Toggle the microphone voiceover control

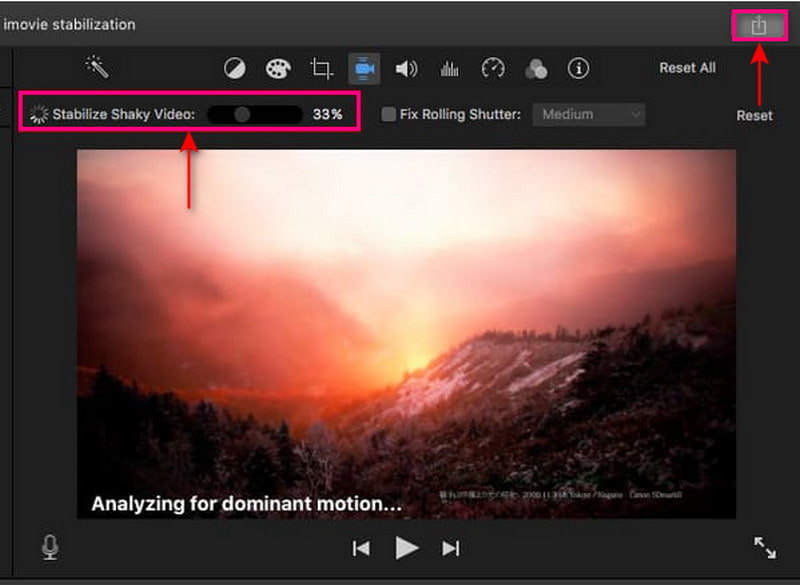[x=49, y=548]
